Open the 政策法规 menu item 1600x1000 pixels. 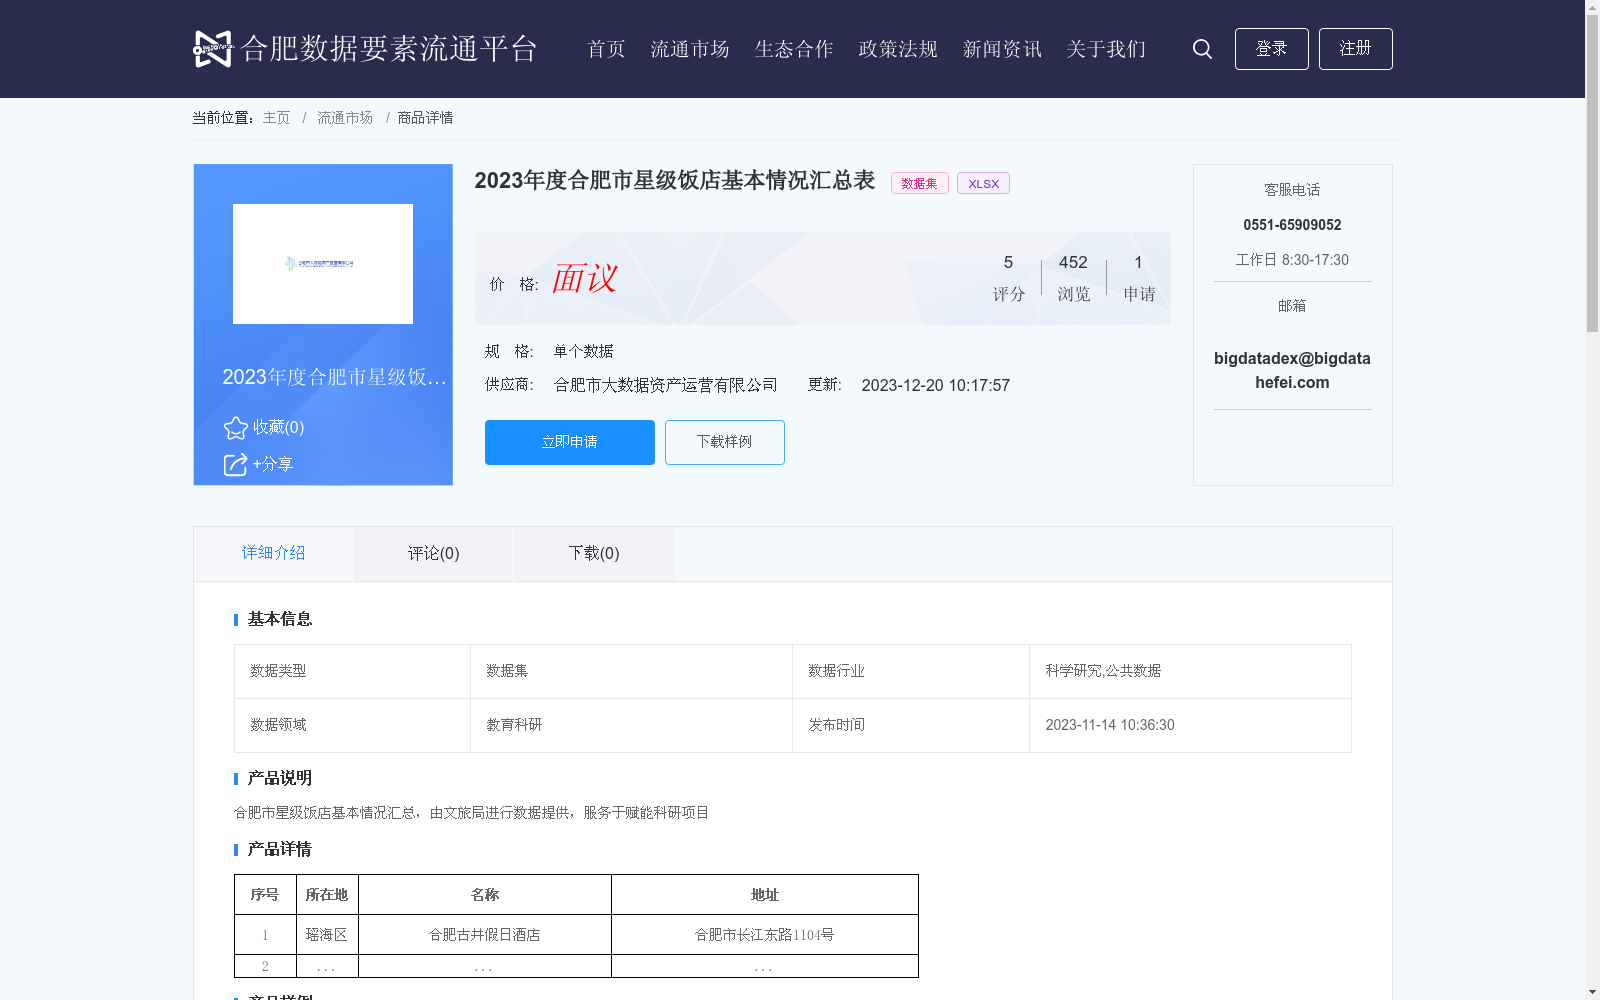point(898,49)
